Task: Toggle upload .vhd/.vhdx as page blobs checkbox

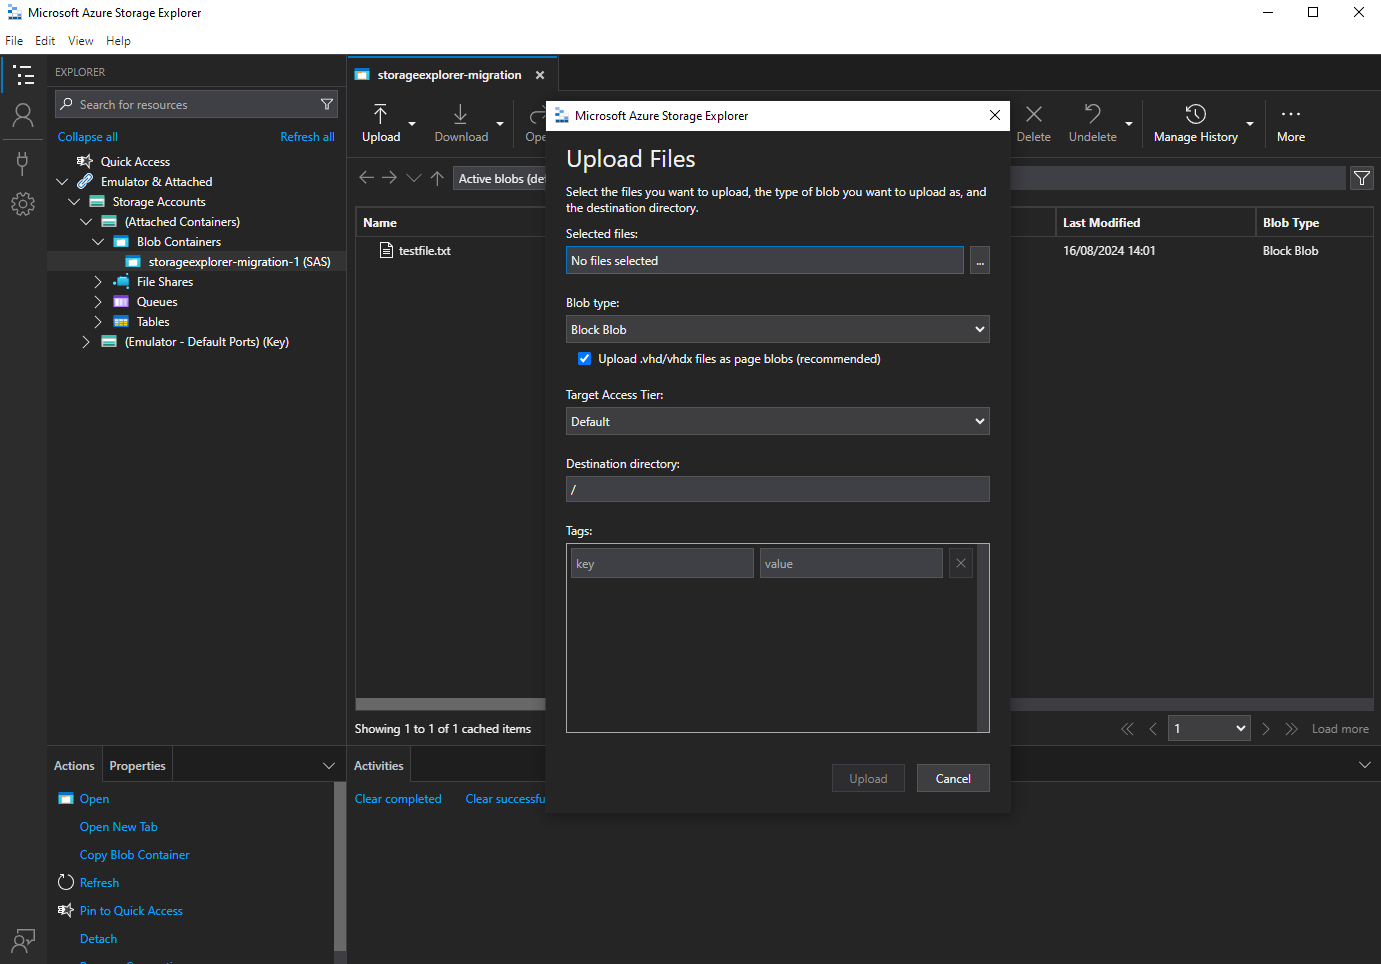Action: tap(584, 359)
